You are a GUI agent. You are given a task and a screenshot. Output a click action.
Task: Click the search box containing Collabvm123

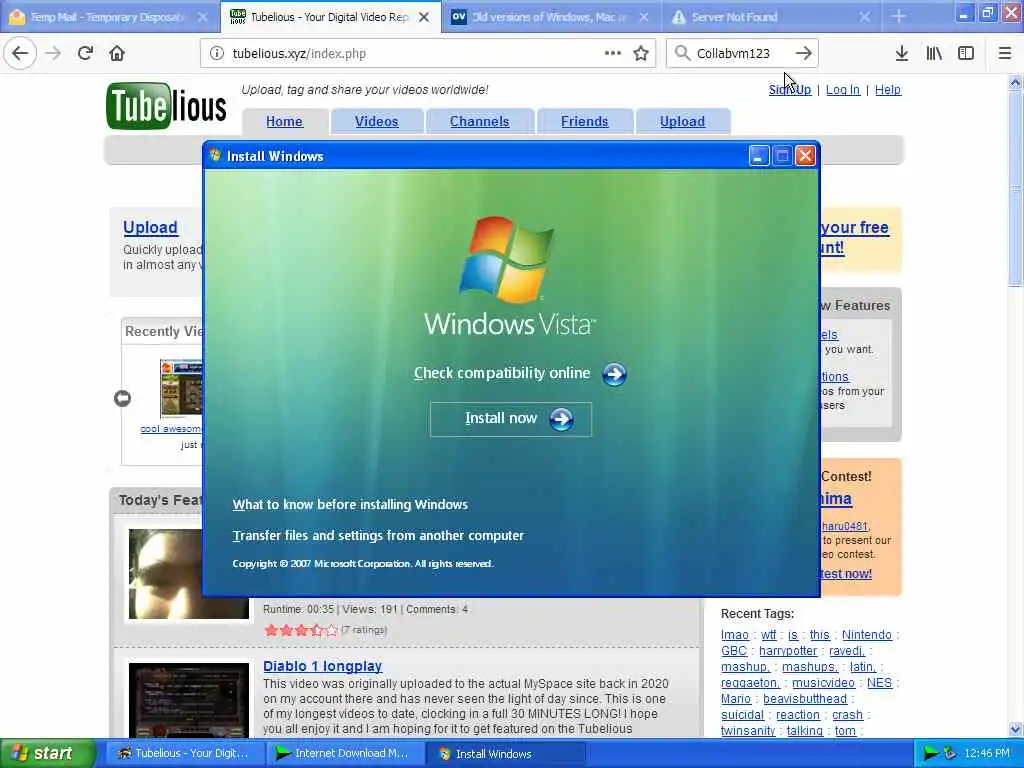point(741,54)
